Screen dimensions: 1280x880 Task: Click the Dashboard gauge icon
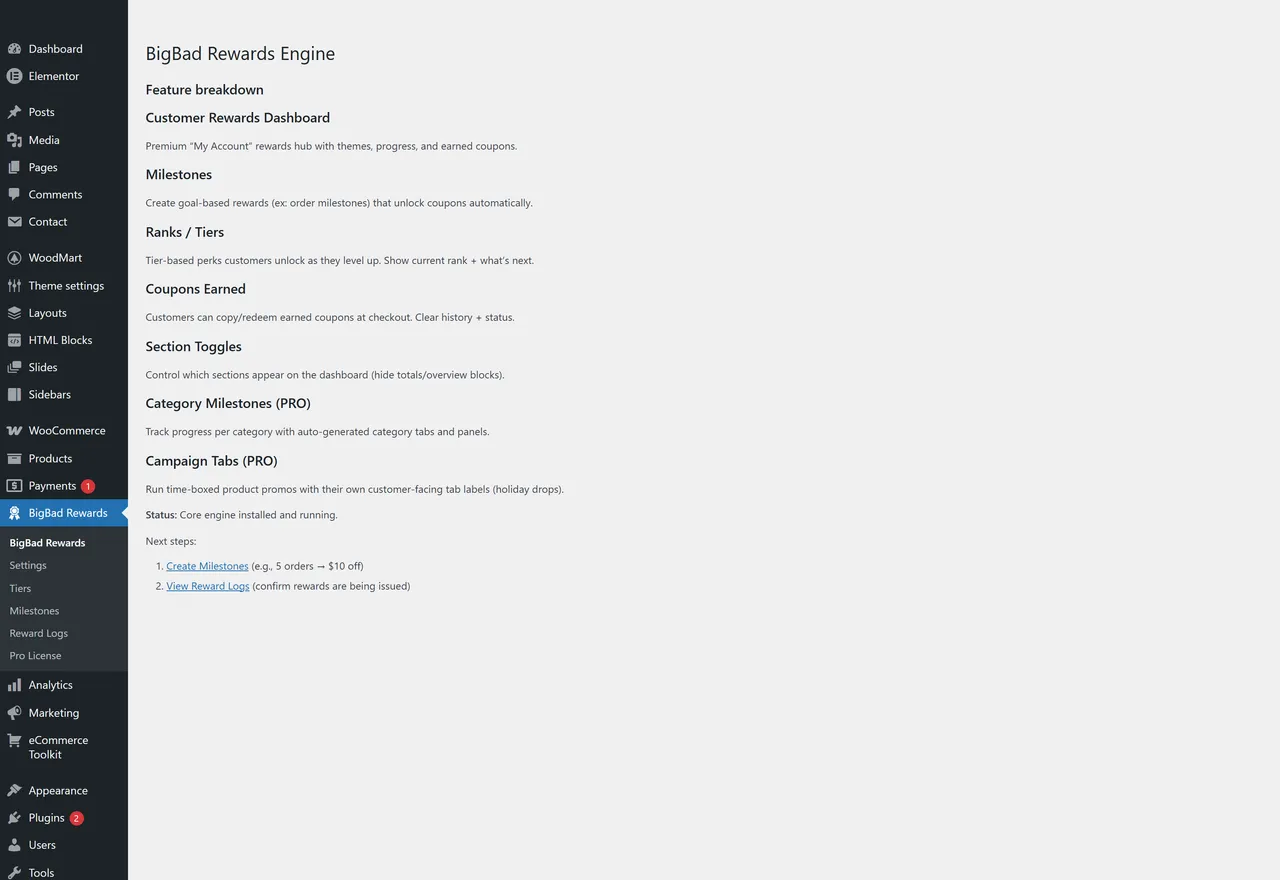(x=14, y=49)
